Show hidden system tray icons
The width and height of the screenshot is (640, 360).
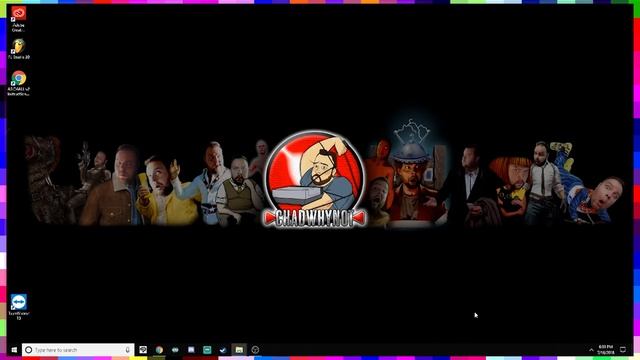tap(591, 350)
